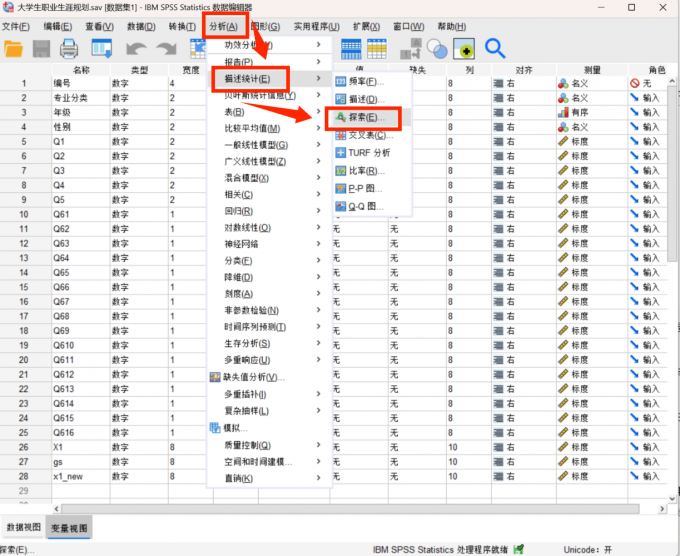Screen dimensions: 680x556
Task: Open the 转换(T) menu
Action: [x=182, y=27]
